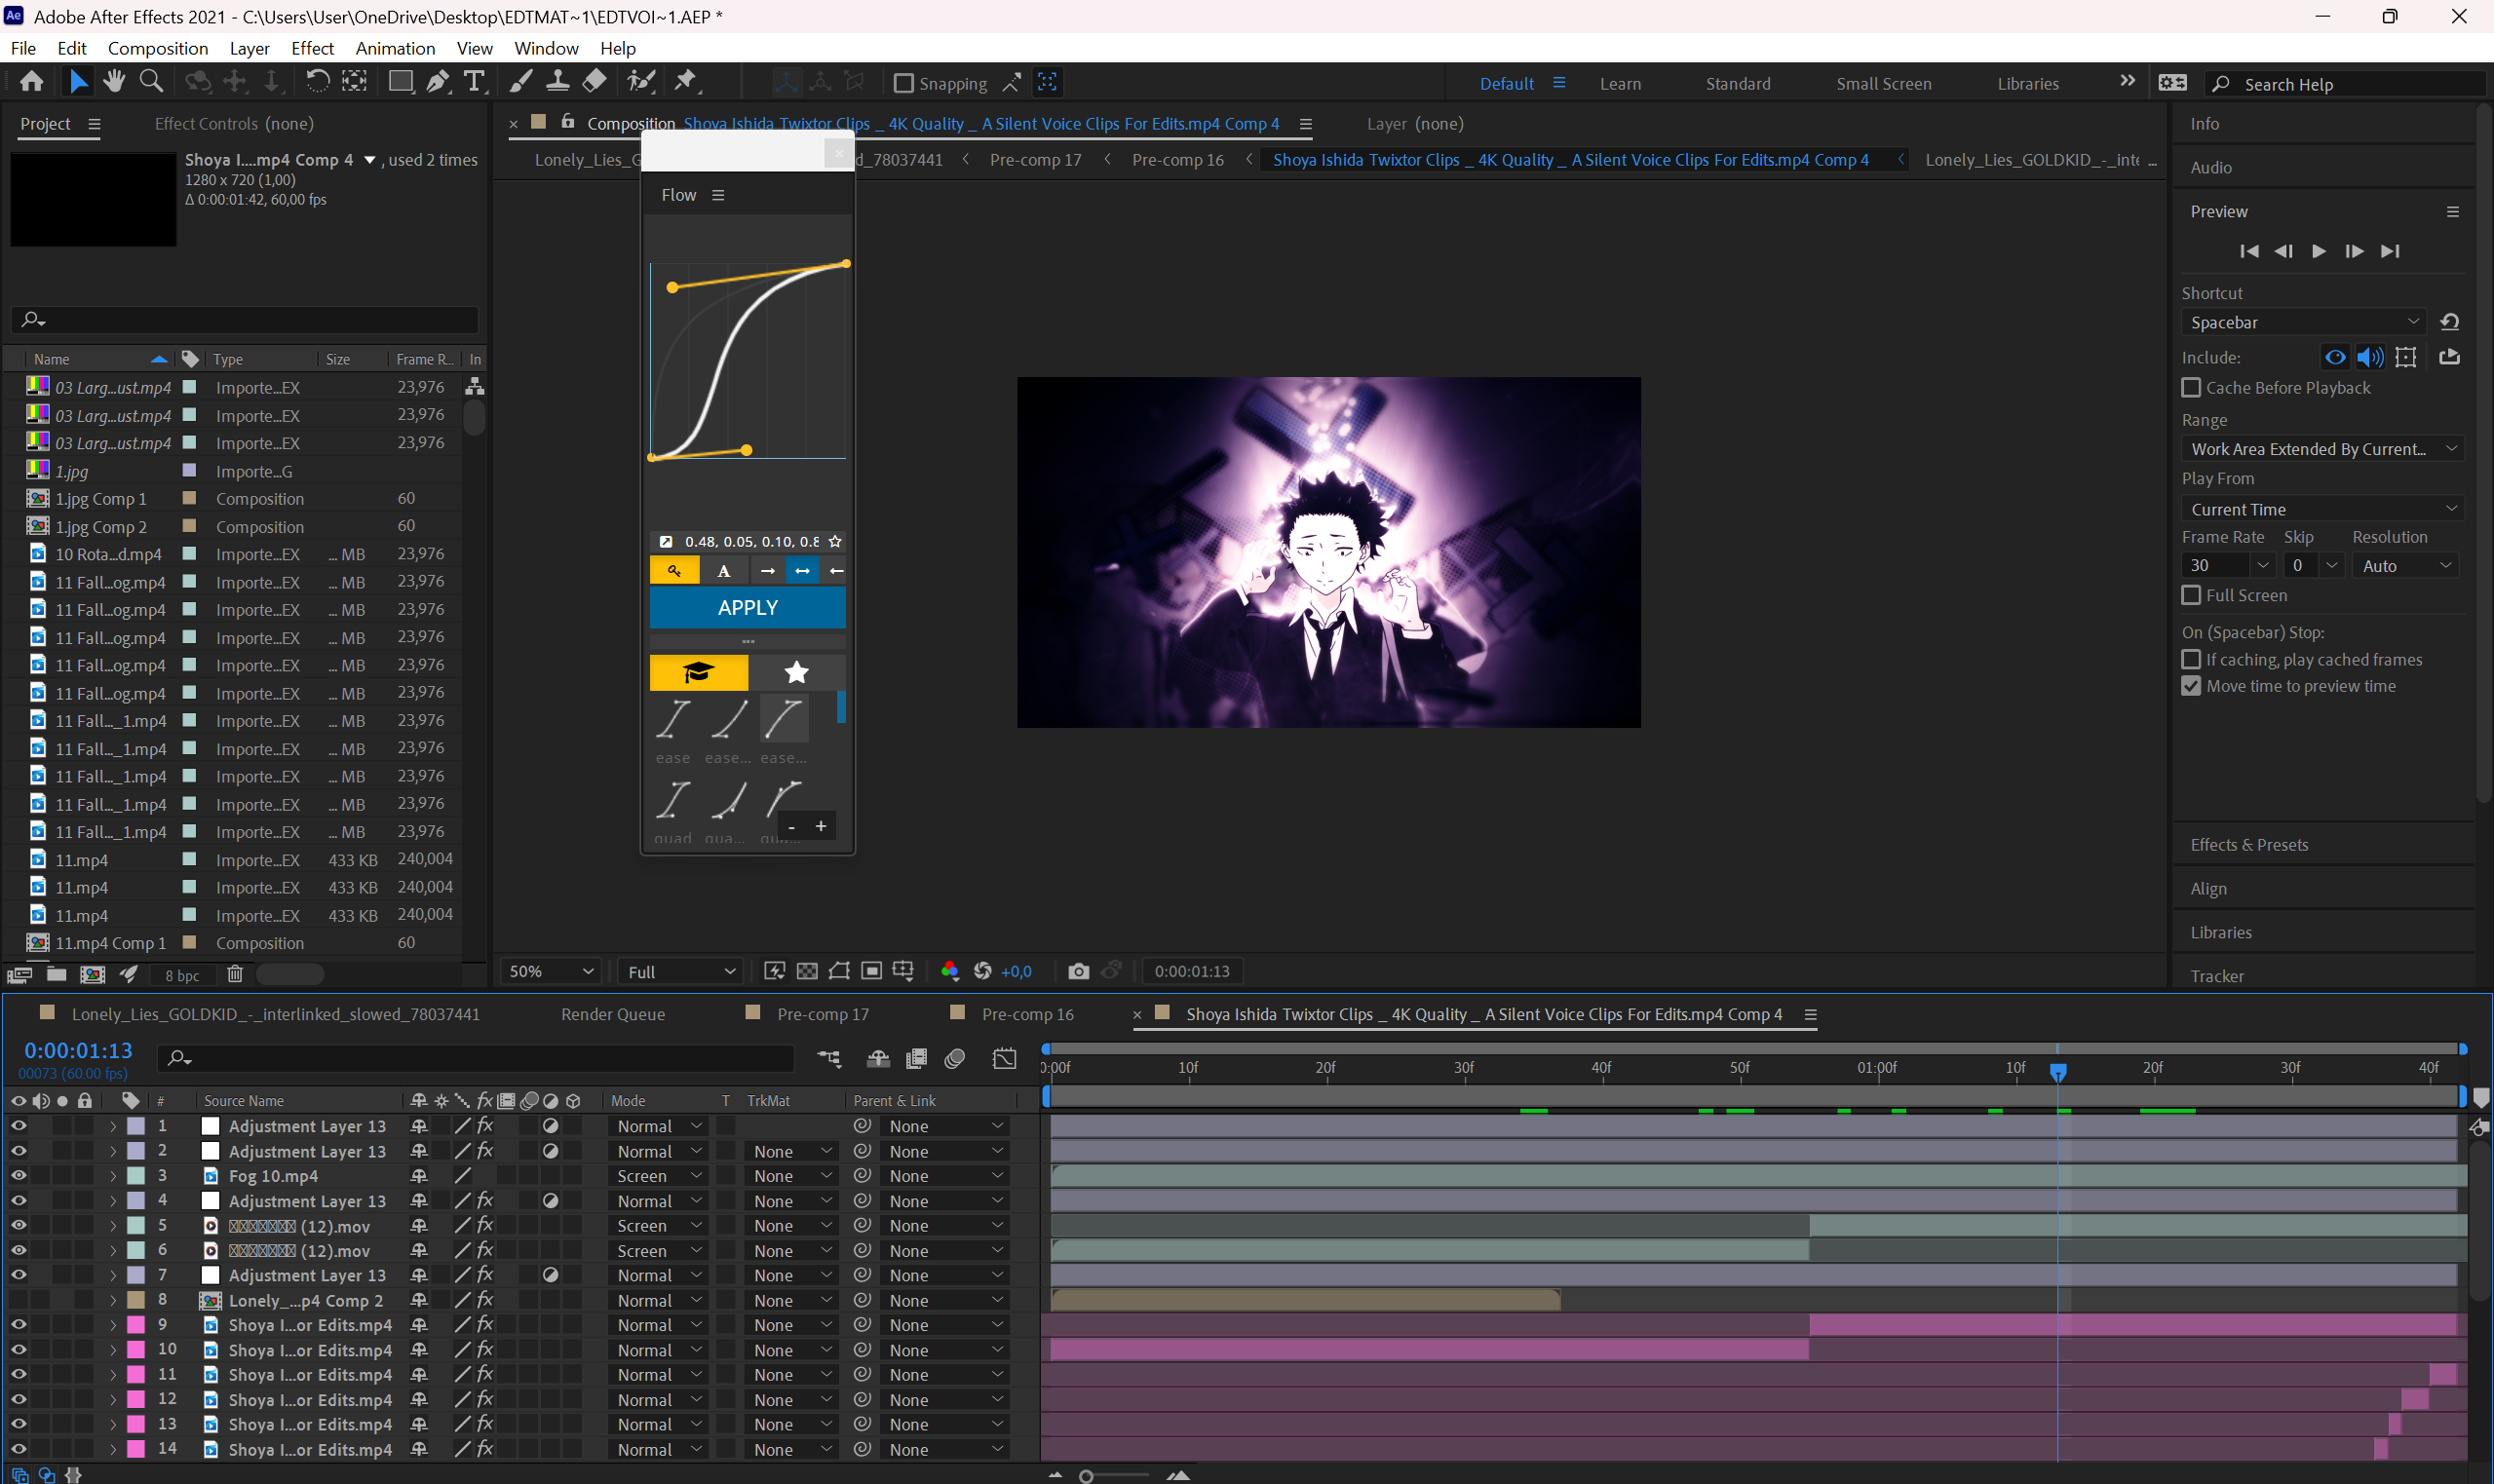Switch to the Pre-comp 17 timeline tab

pos(822,1014)
